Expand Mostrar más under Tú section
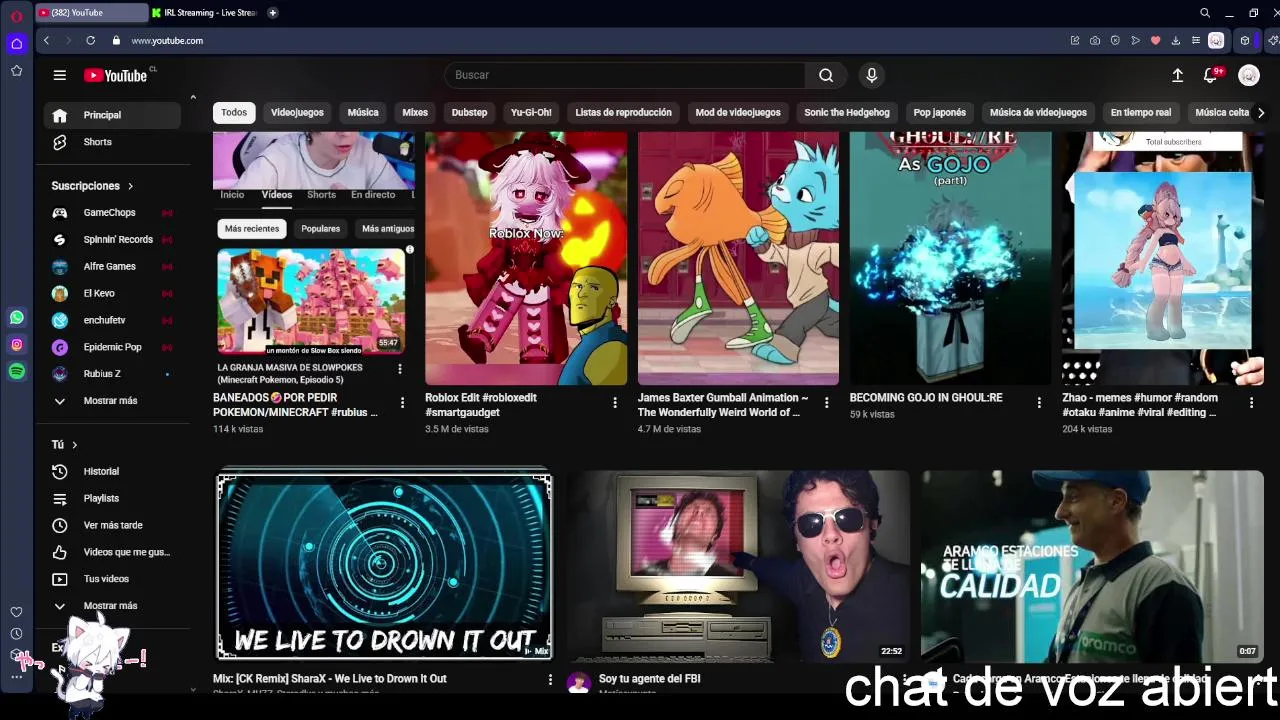The height and width of the screenshot is (720, 1280). tap(111, 606)
